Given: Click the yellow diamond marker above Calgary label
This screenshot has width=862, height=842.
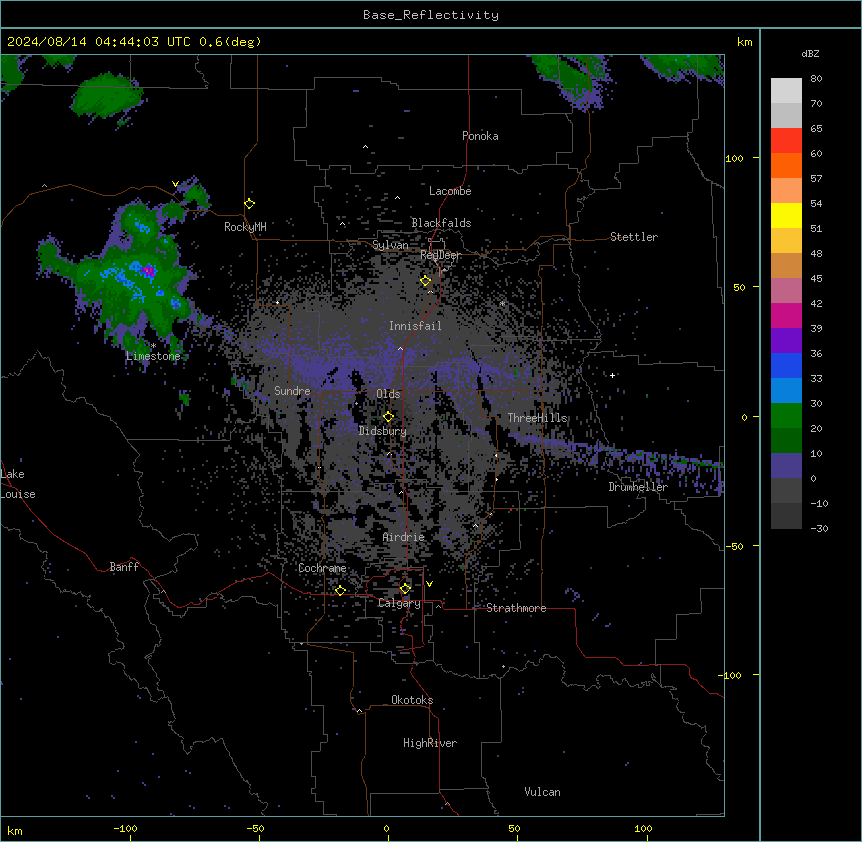Looking at the screenshot, I should click(x=405, y=588).
